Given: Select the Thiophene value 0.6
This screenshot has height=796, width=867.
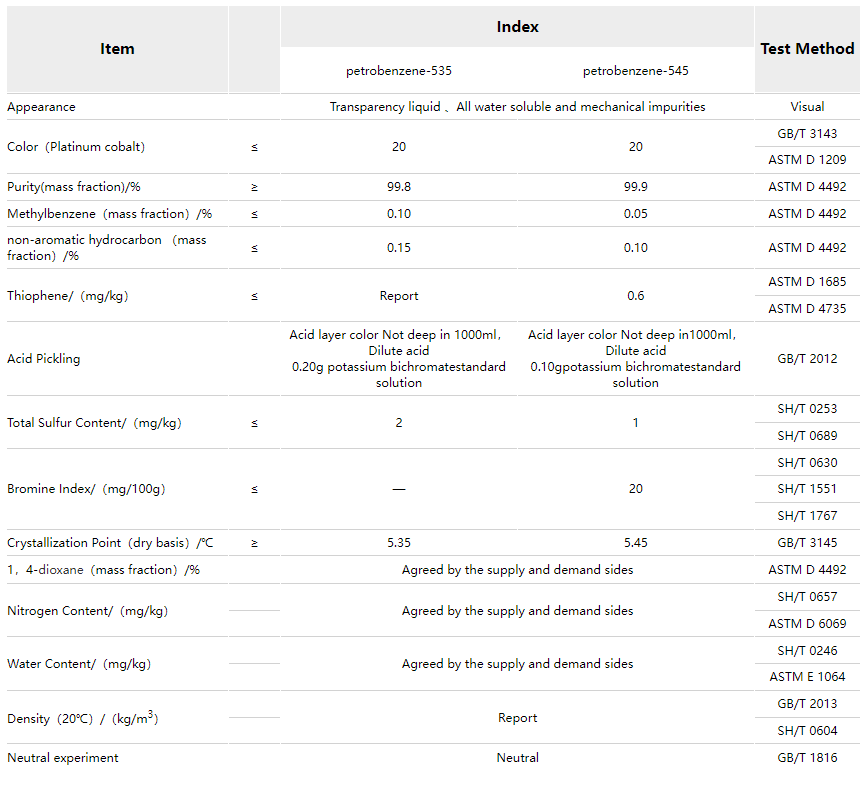Looking at the screenshot, I should pos(635,296).
